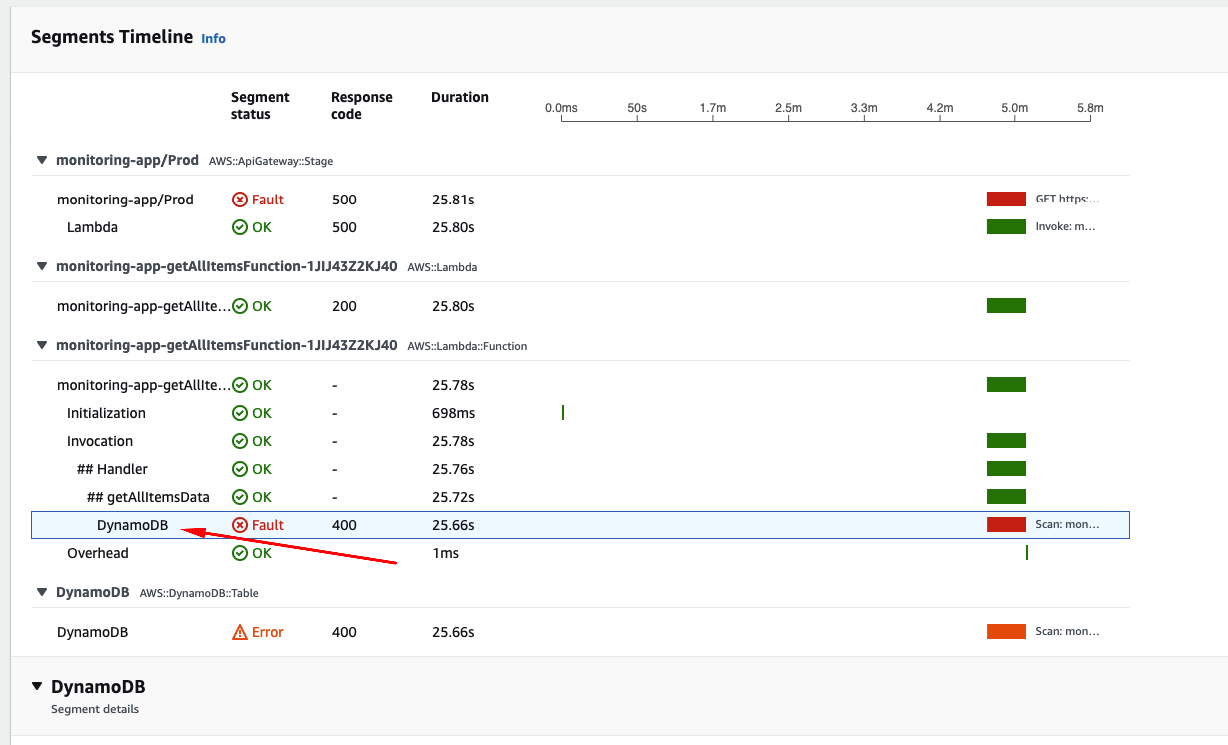Select the red Scan bar in highlighted DynamoDB row
This screenshot has width=1228, height=745.
click(x=1006, y=524)
